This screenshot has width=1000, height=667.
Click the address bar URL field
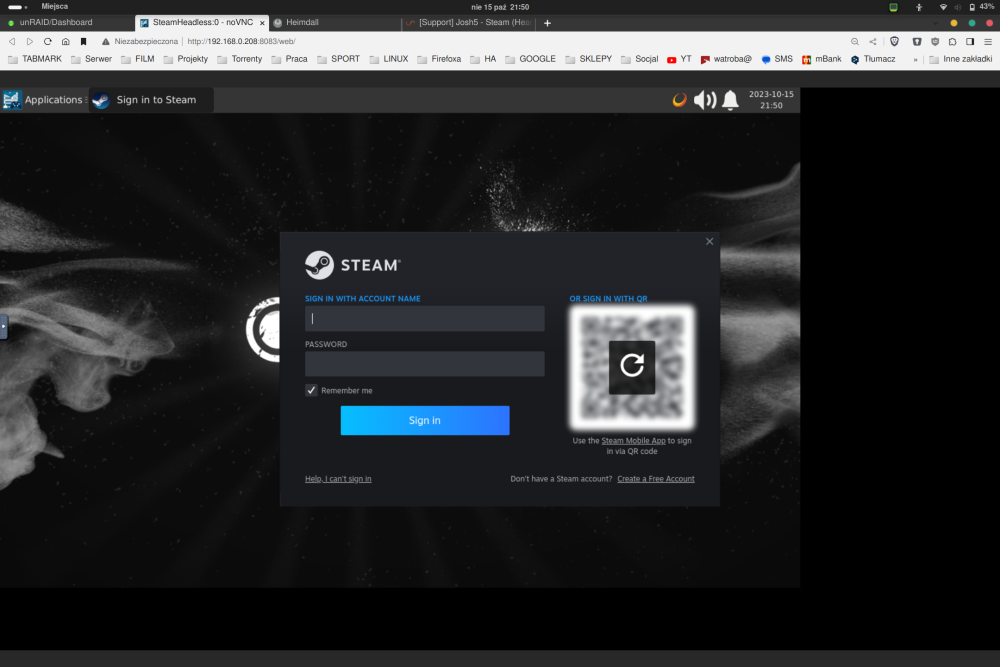(x=241, y=41)
